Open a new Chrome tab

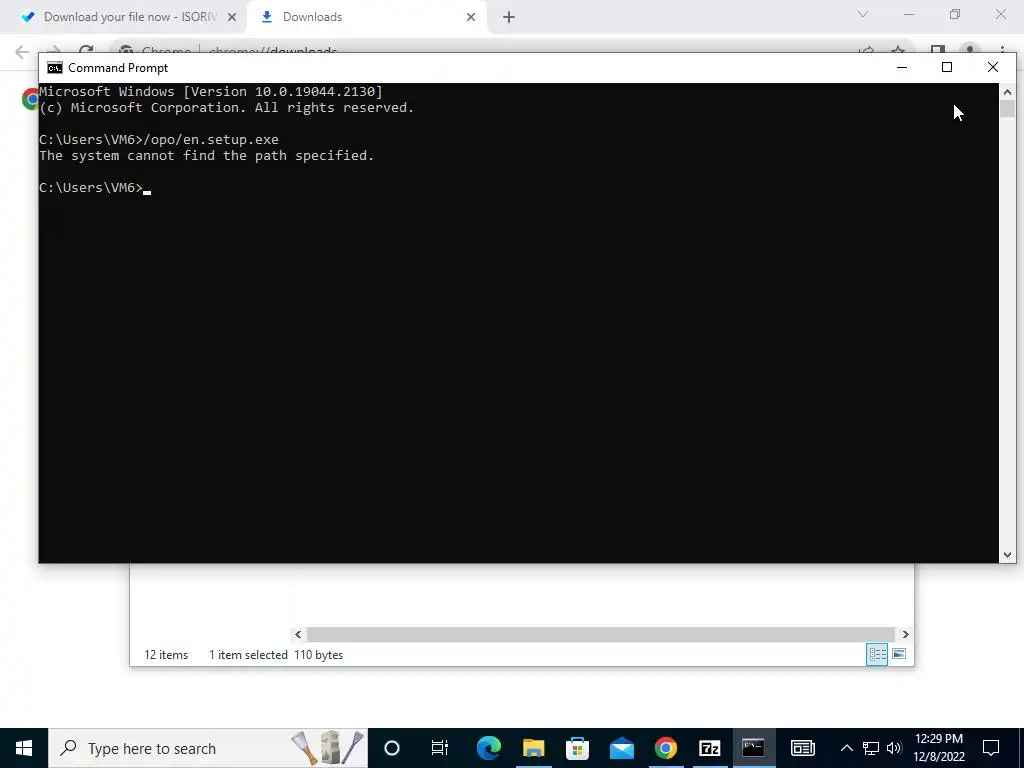[x=509, y=17]
